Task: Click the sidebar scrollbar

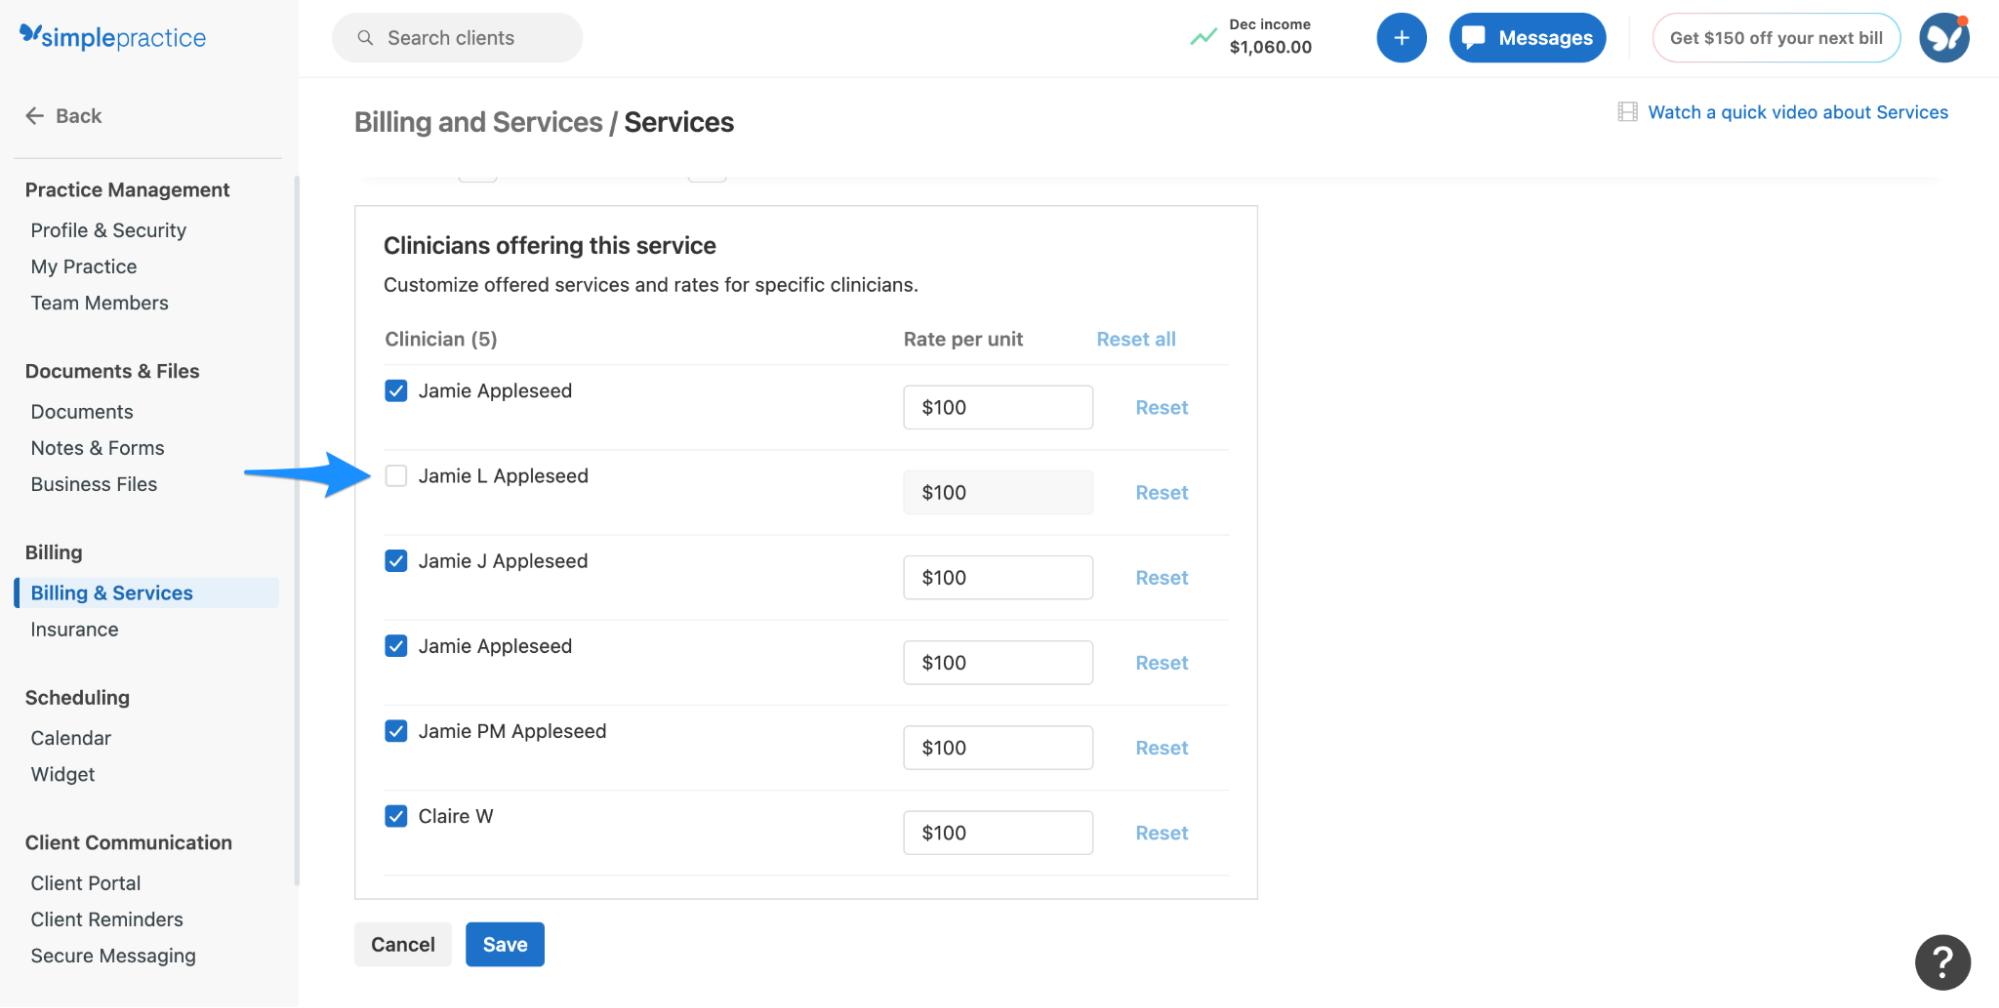Action: [x=297, y=530]
